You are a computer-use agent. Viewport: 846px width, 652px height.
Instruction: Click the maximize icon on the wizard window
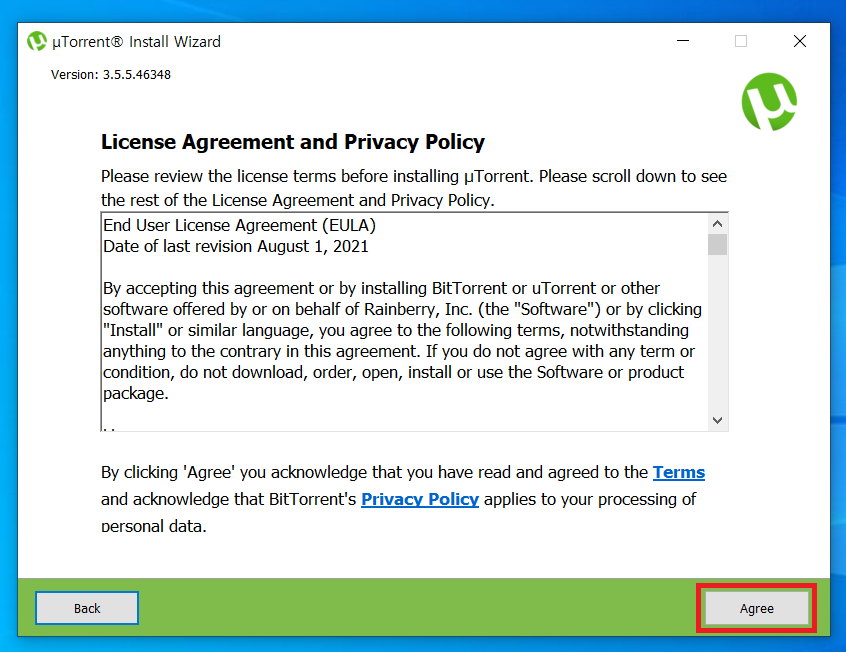741,41
